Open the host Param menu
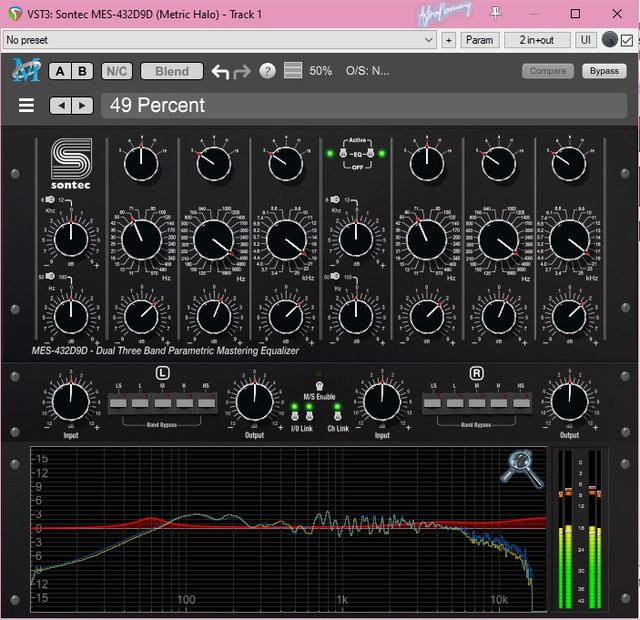Viewport: 640px width, 620px height. click(480, 40)
